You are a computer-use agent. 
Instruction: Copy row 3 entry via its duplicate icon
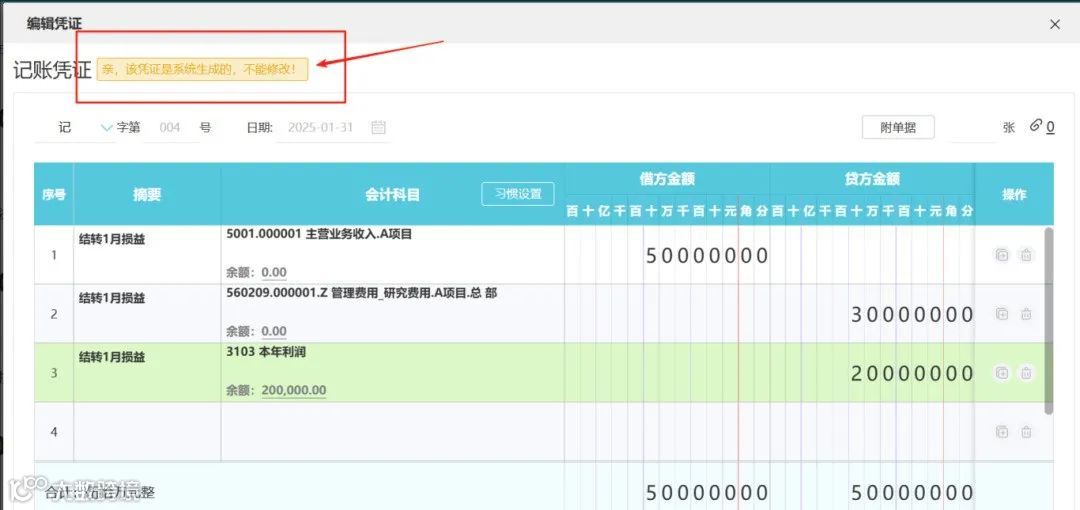[1002, 374]
